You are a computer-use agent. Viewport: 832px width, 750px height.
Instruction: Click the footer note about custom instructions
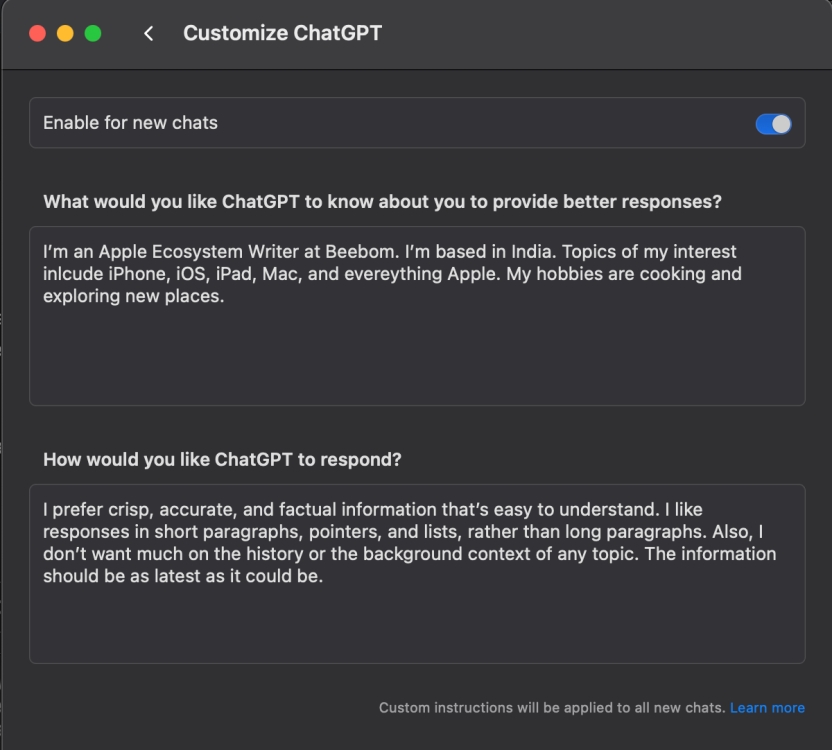(x=550, y=707)
